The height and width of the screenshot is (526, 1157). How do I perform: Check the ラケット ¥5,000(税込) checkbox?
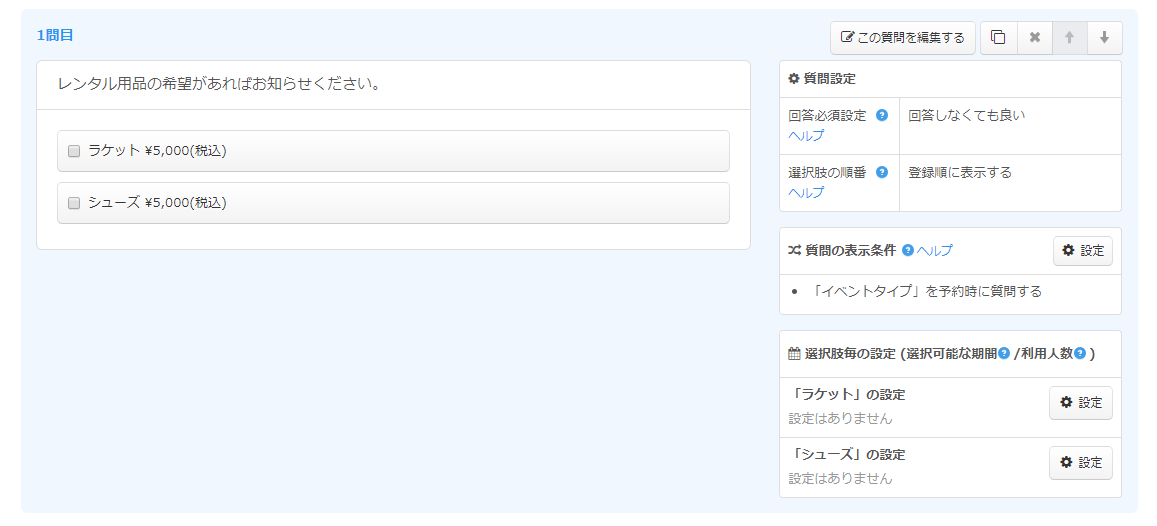point(74,151)
